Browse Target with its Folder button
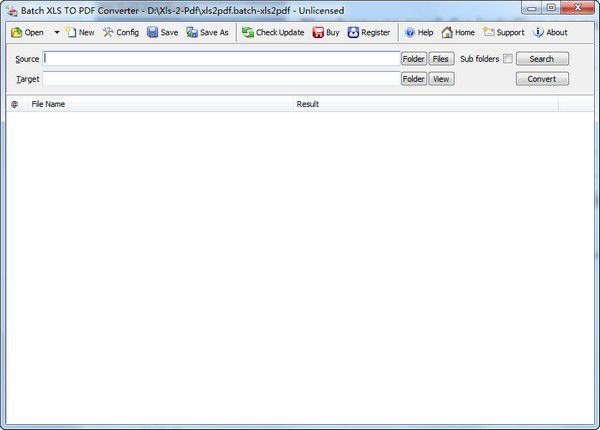Image resolution: width=600 pixels, height=430 pixels. (414, 79)
